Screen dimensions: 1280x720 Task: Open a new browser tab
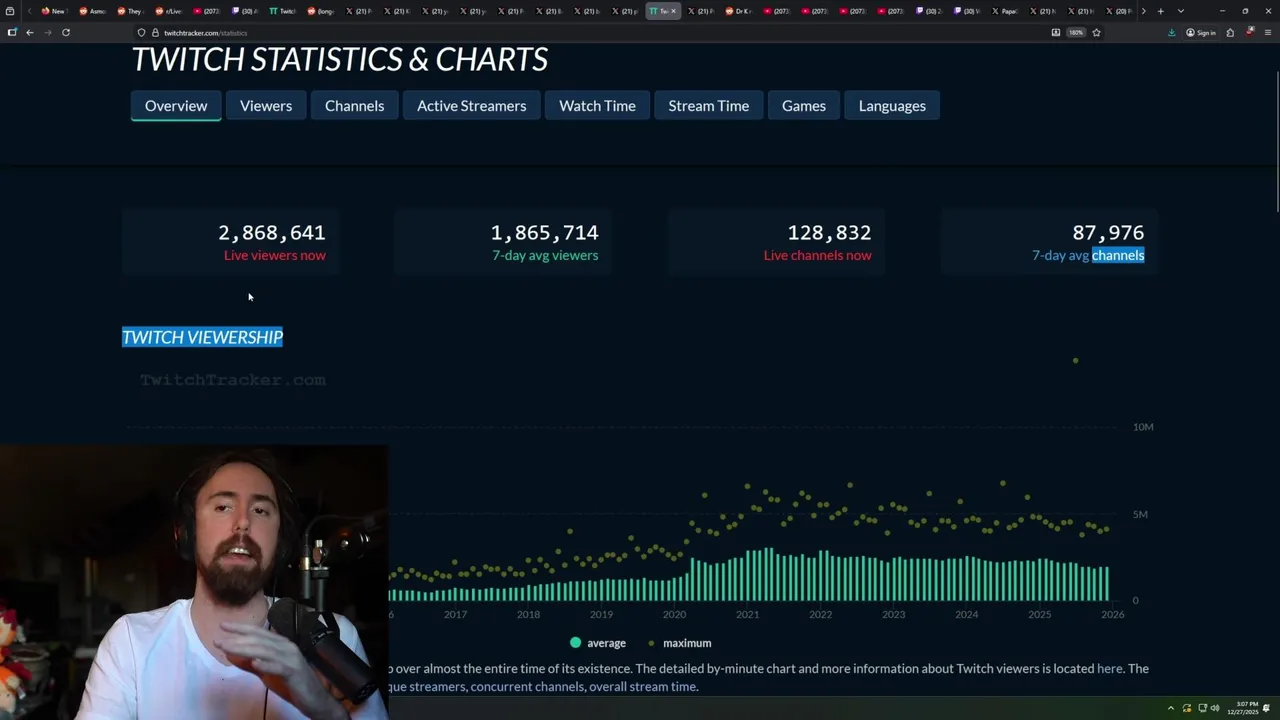pos(1160,11)
